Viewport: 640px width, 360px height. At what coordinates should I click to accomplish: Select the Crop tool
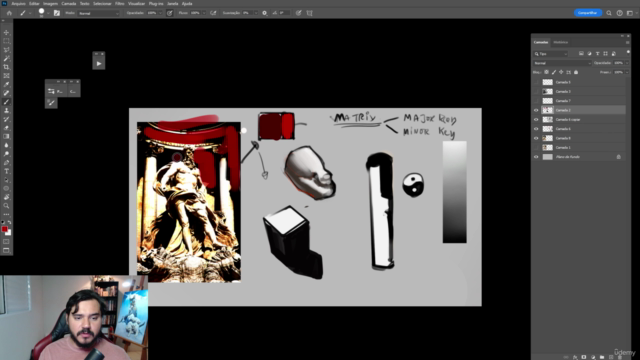(6, 67)
